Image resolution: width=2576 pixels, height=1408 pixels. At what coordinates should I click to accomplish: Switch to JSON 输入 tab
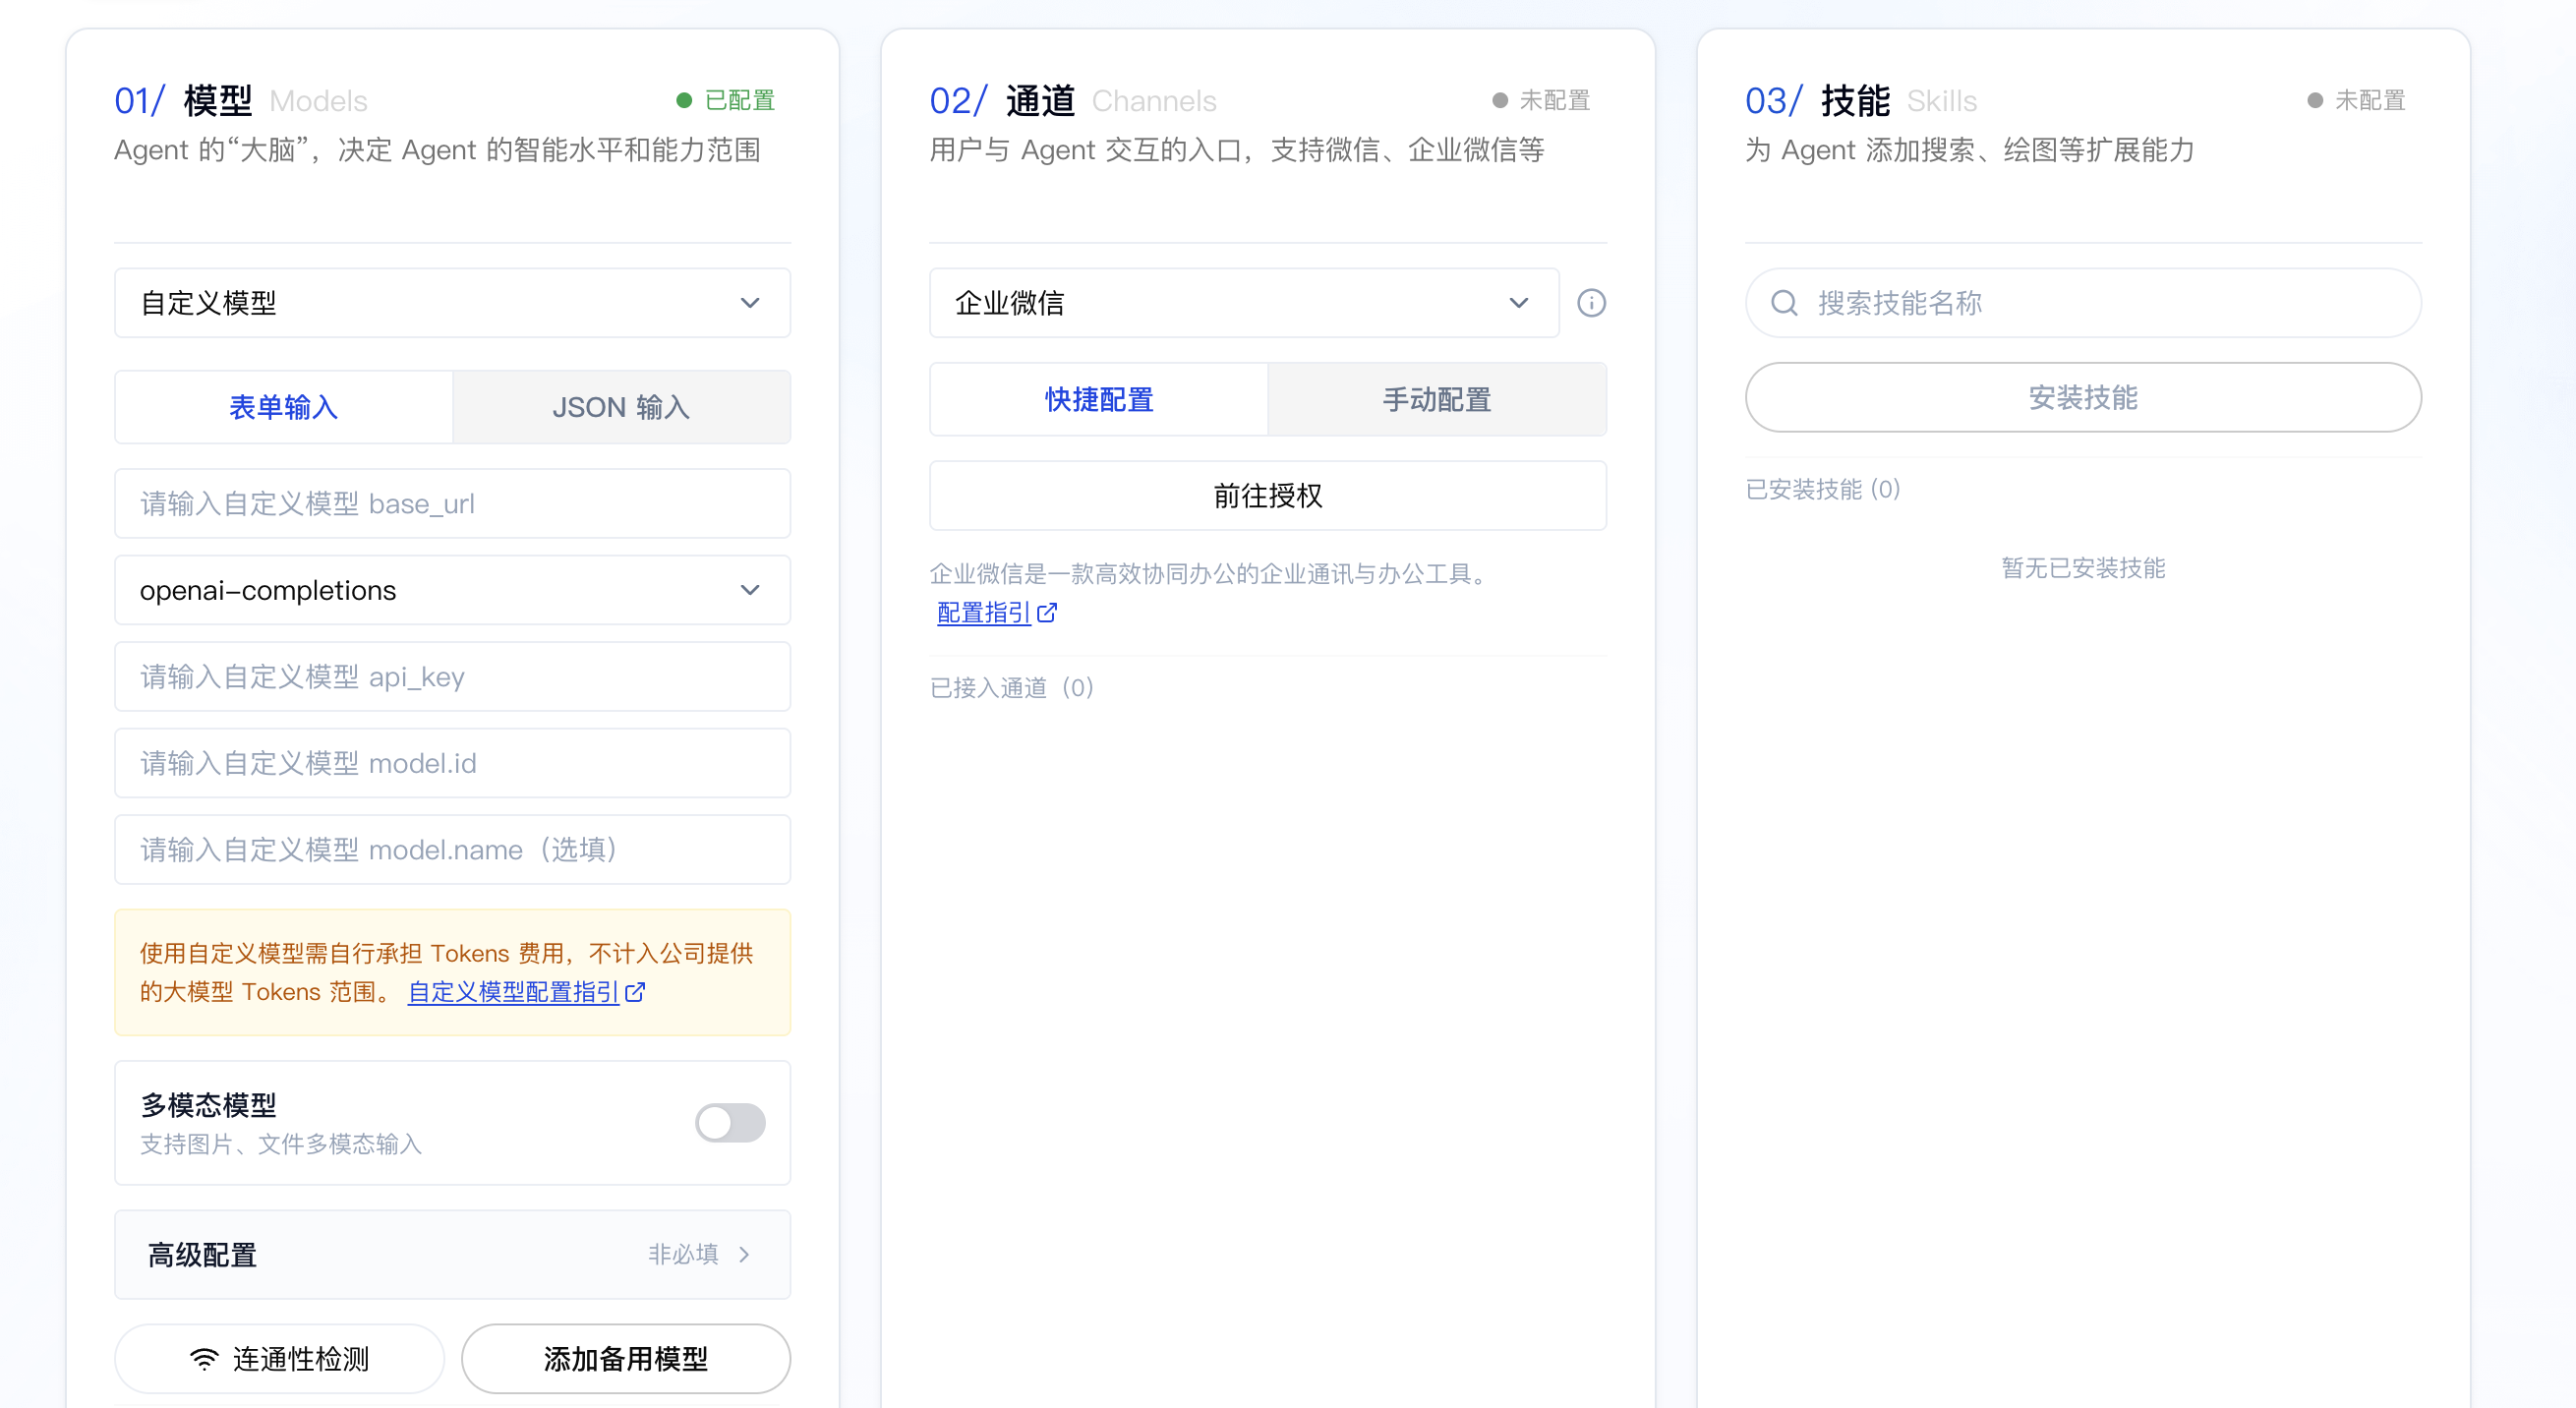click(x=621, y=407)
